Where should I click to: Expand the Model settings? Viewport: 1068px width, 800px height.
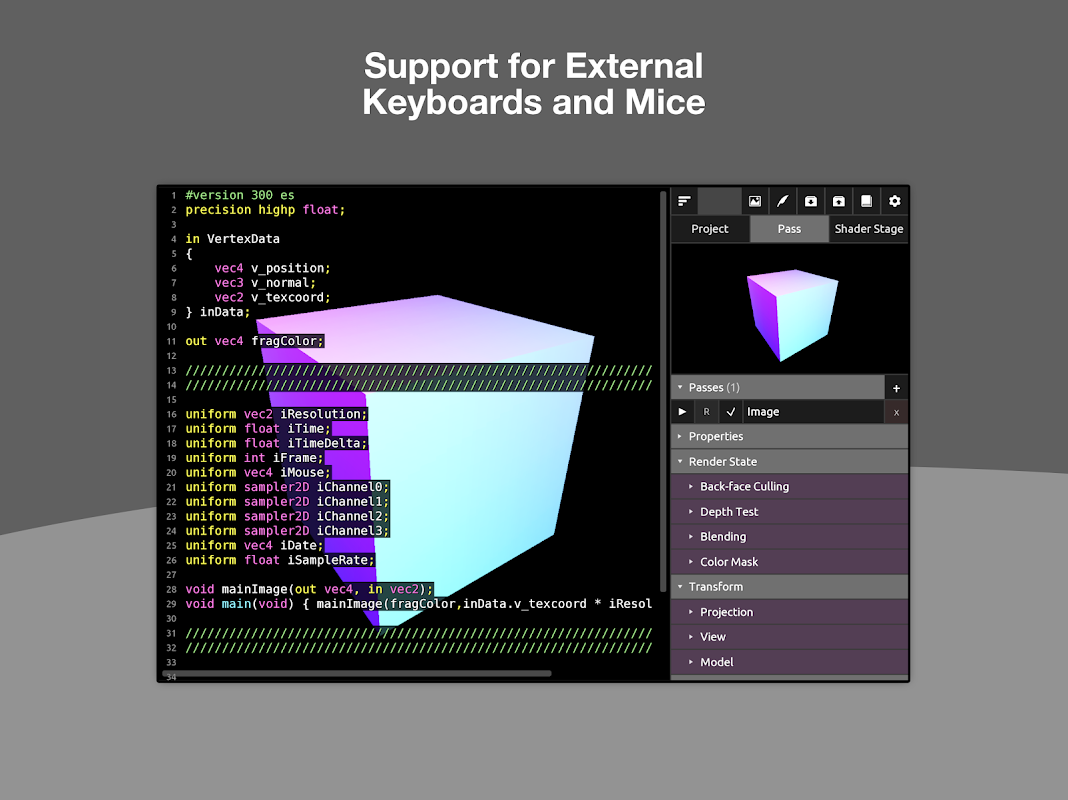(789, 662)
